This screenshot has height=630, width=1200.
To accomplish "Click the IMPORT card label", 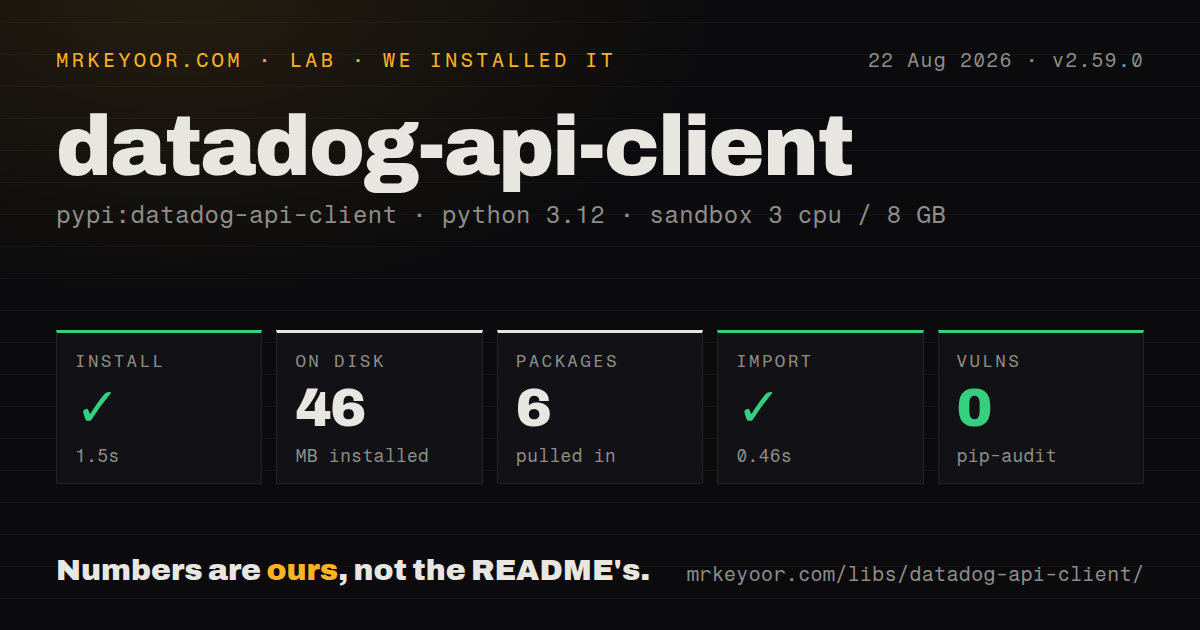I will (x=774, y=361).
